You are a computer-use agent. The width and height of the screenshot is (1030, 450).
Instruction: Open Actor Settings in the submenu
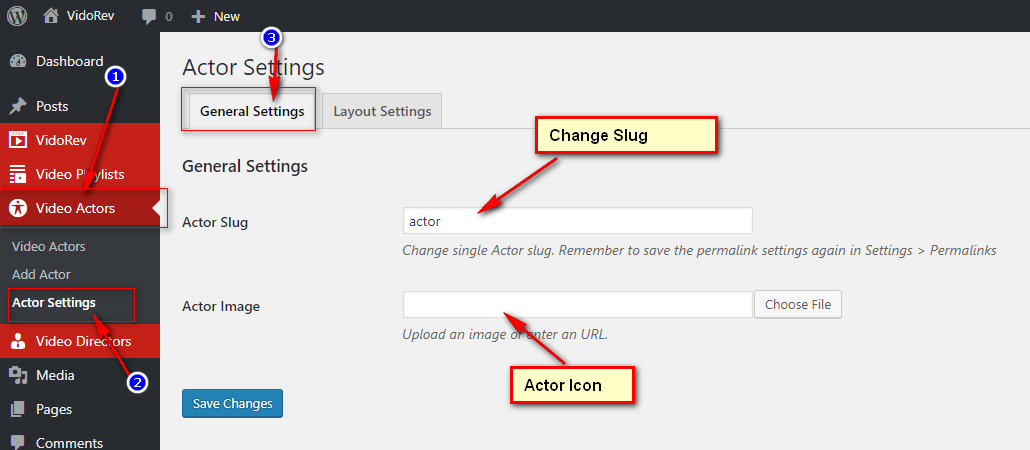pyautogui.click(x=54, y=302)
